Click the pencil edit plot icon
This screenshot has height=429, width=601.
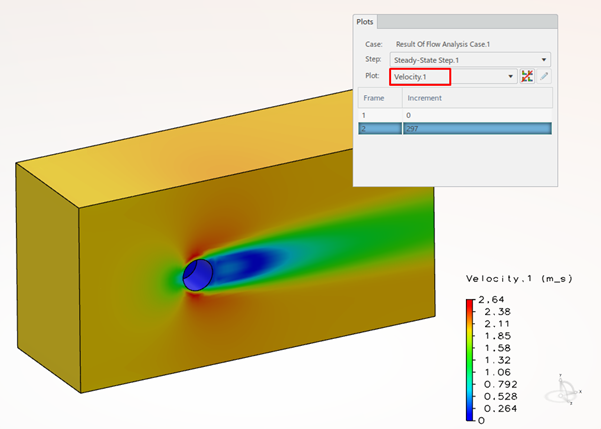[544, 77]
